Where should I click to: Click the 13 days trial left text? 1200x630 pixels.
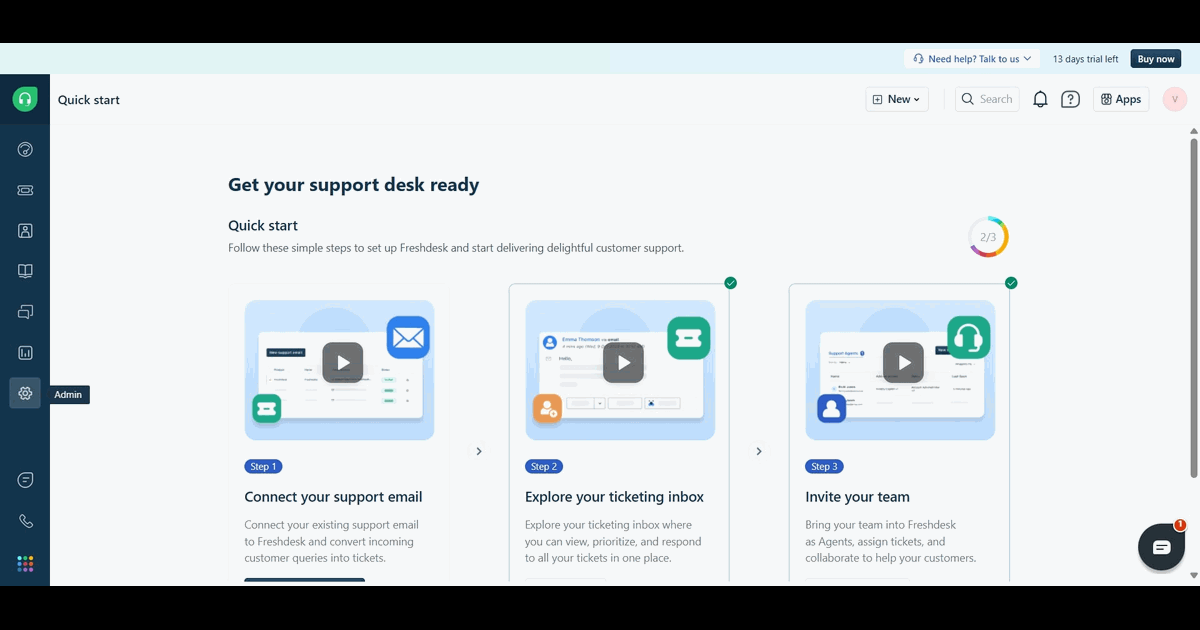[1085, 59]
